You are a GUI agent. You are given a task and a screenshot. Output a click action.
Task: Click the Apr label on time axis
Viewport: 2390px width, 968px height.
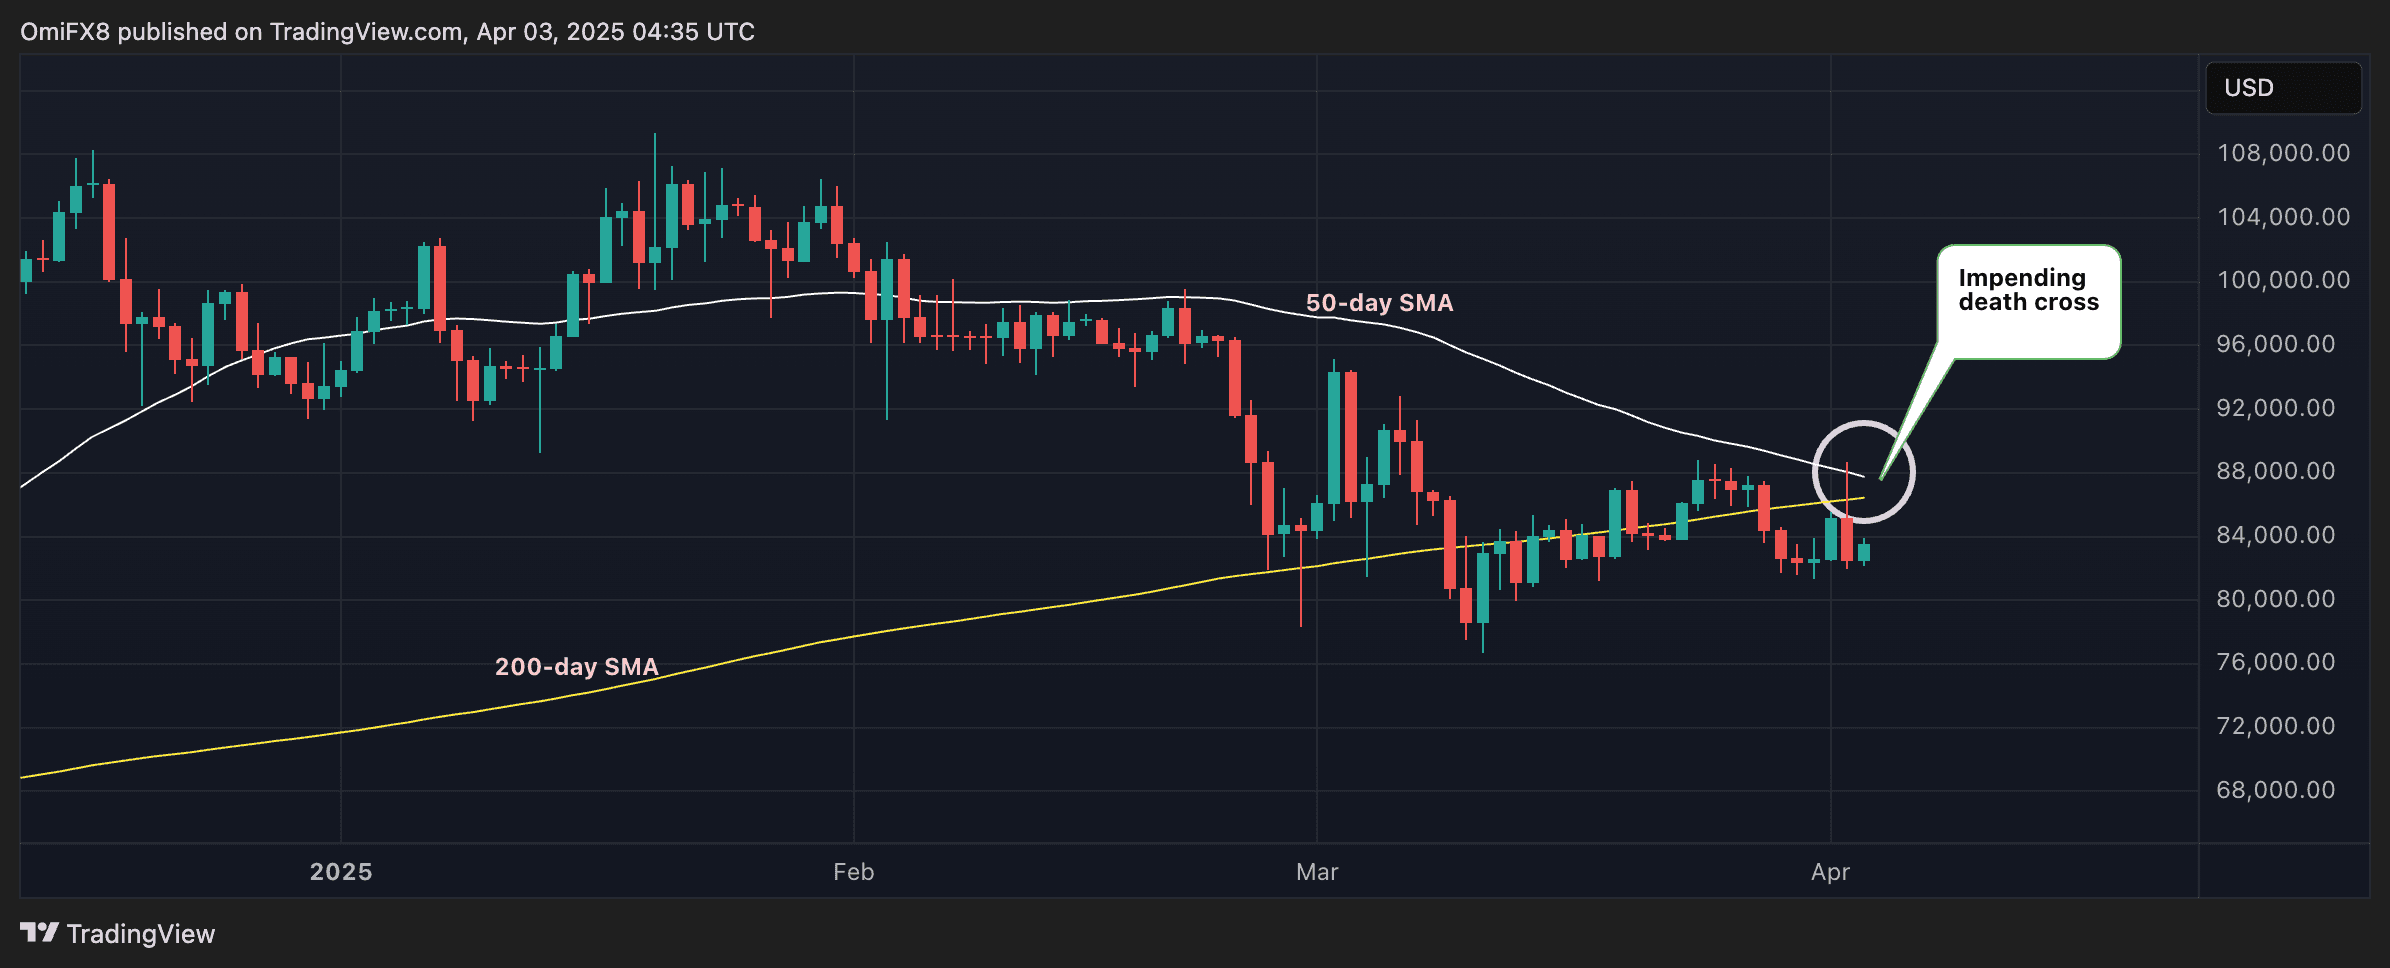click(1830, 872)
